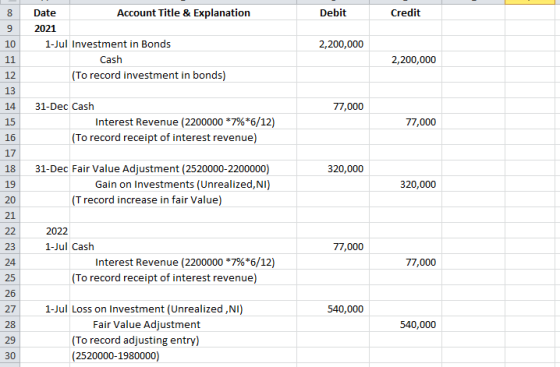Select the 'Cash' cell in row 11
The image size is (560, 367).
point(183,60)
